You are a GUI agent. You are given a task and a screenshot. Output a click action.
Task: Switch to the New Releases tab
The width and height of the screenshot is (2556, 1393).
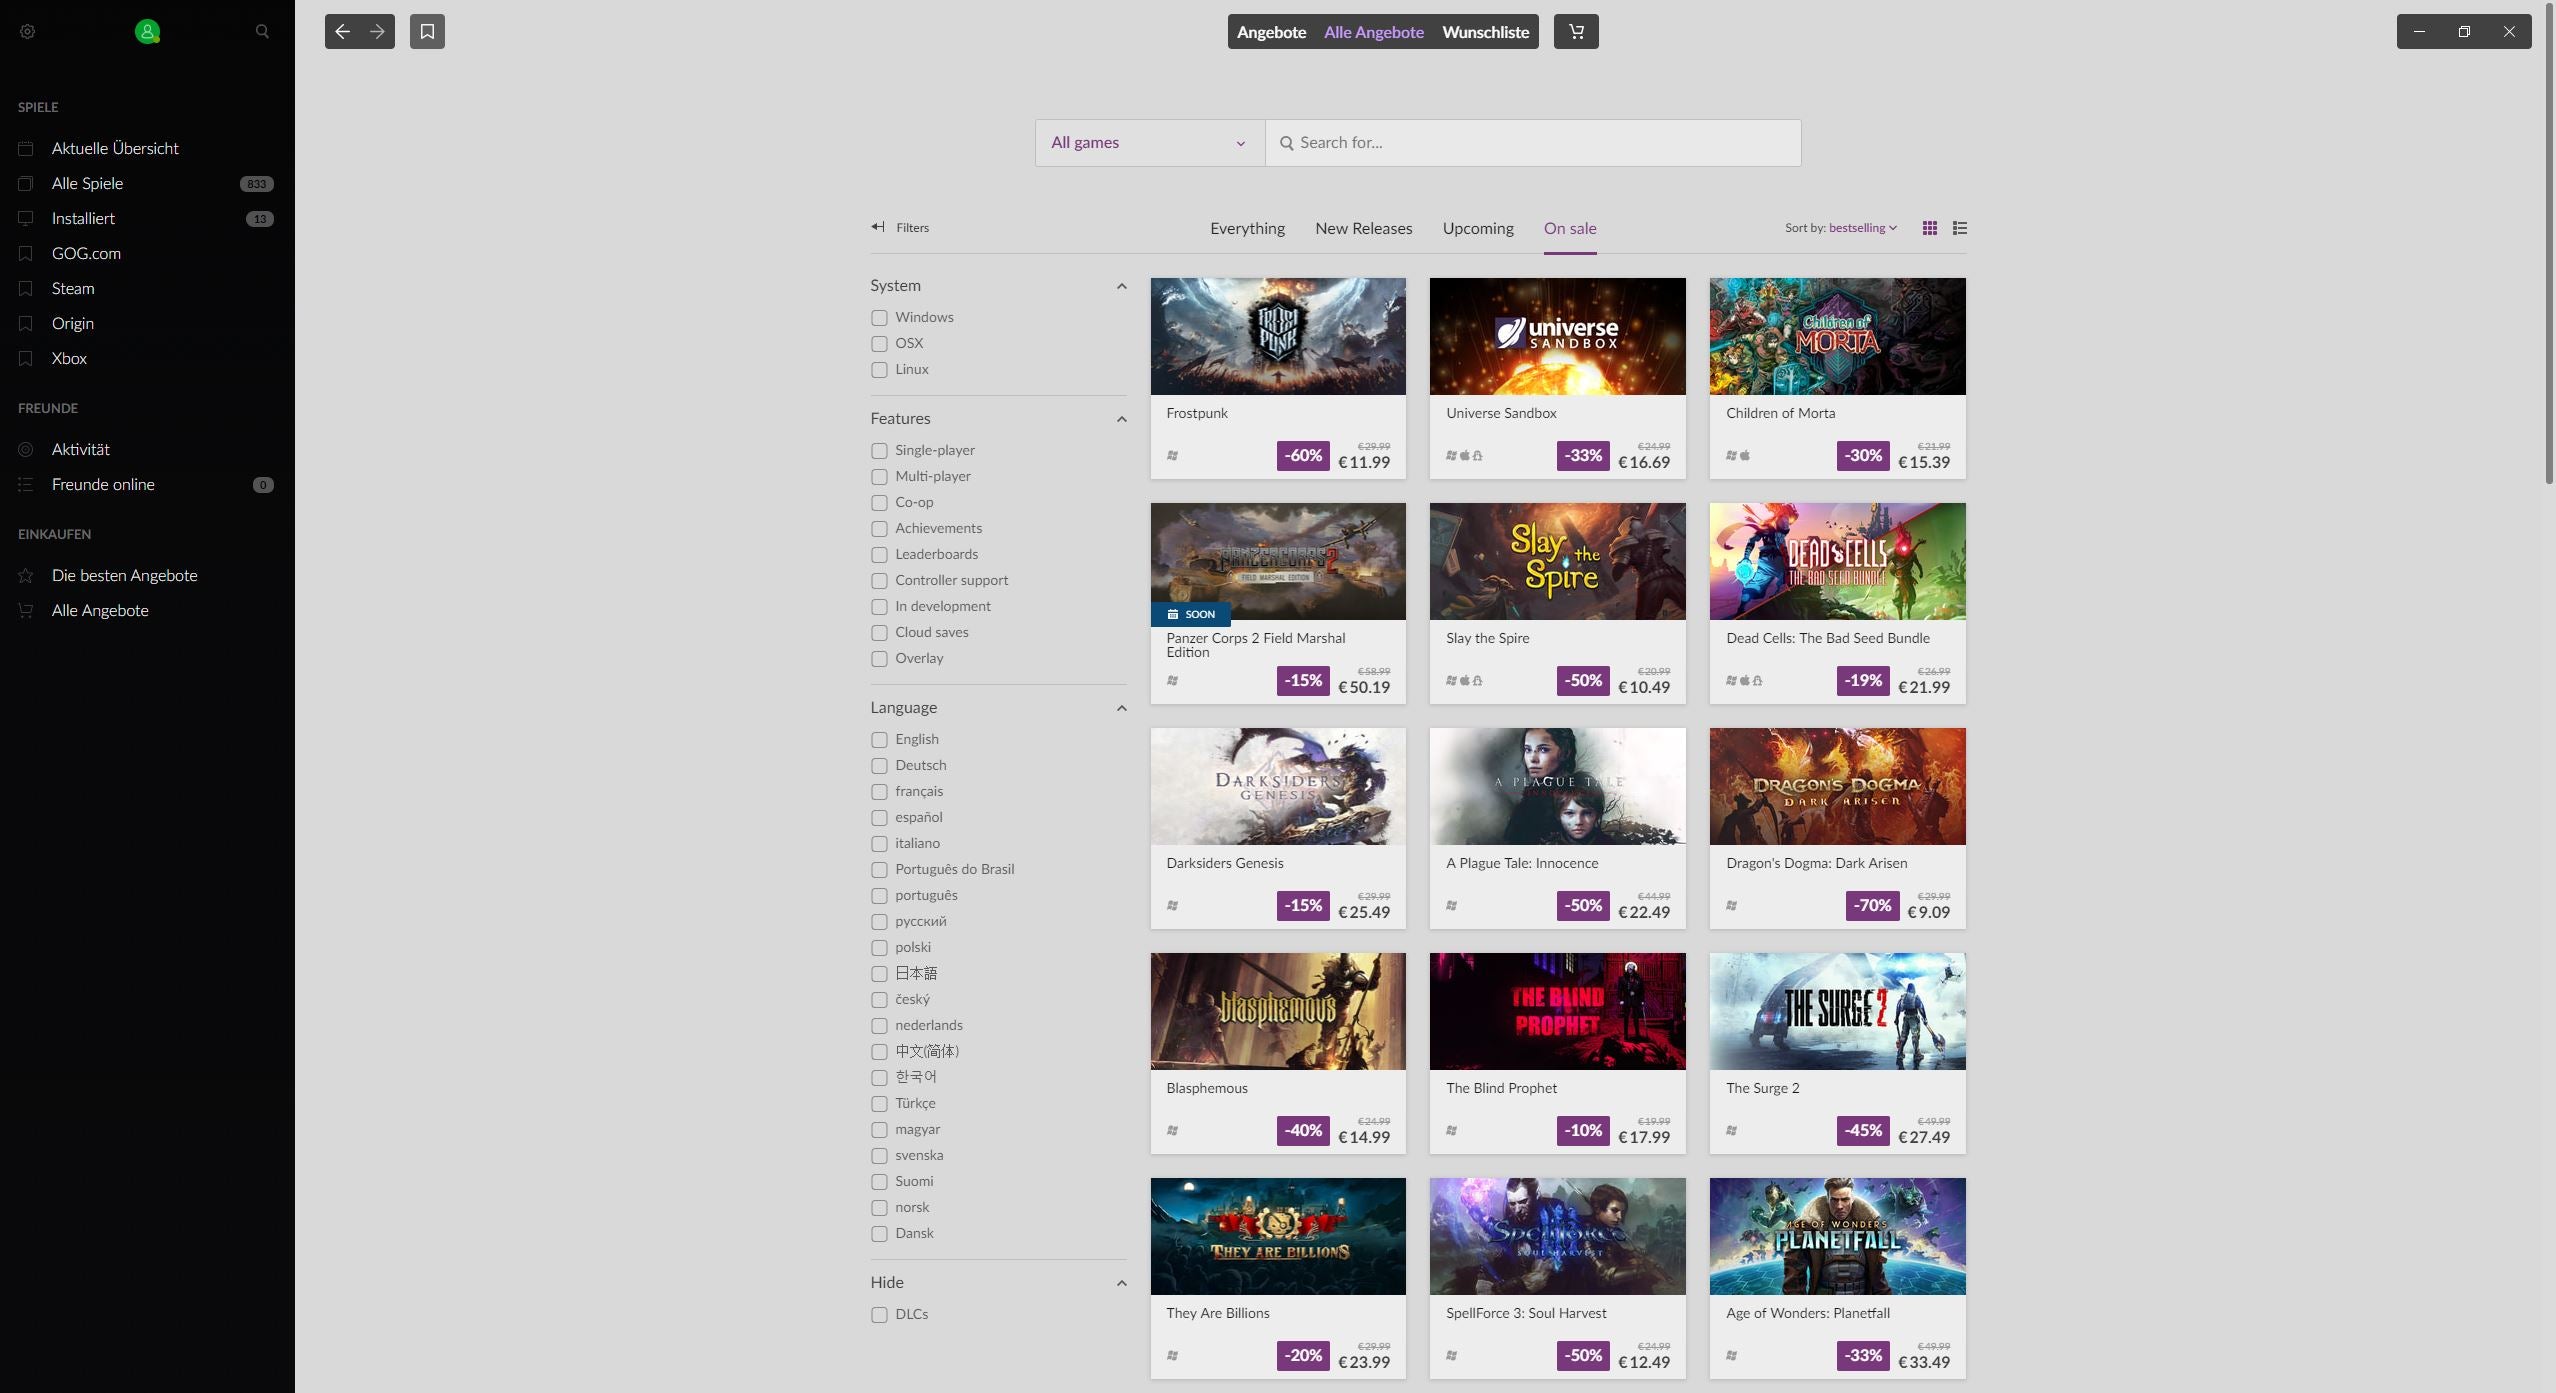pos(1363,228)
